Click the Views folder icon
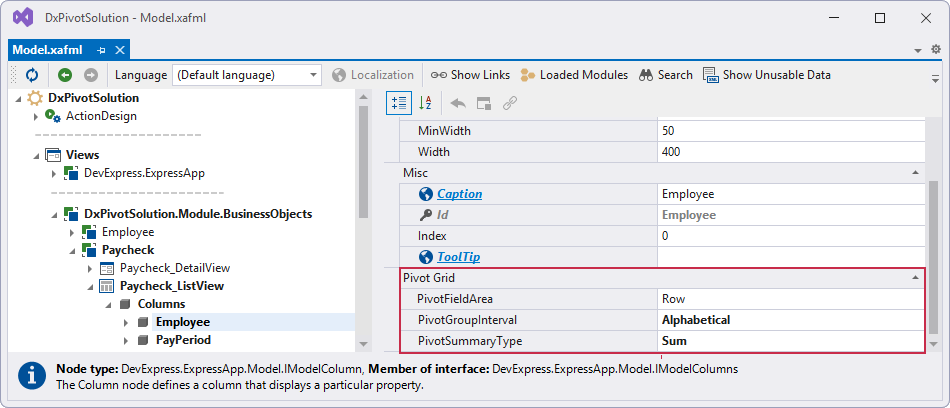950x408 pixels. tap(53, 155)
